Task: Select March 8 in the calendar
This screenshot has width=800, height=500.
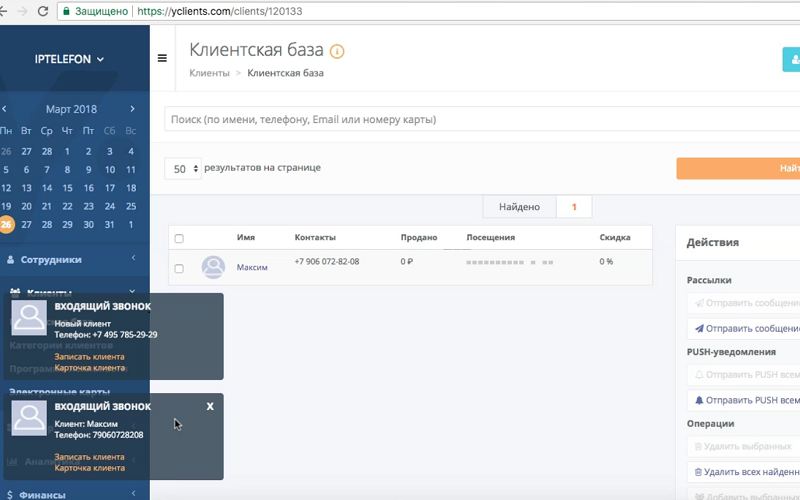Action: click(67, 169)
